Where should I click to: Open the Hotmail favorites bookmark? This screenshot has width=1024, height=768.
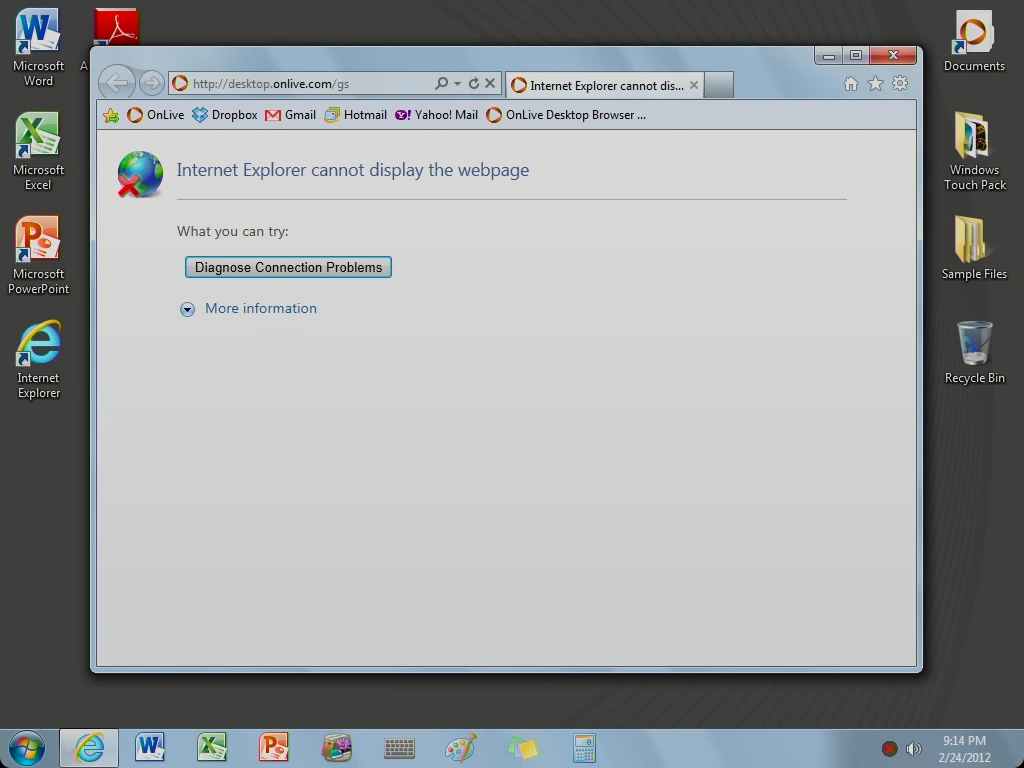355,115
